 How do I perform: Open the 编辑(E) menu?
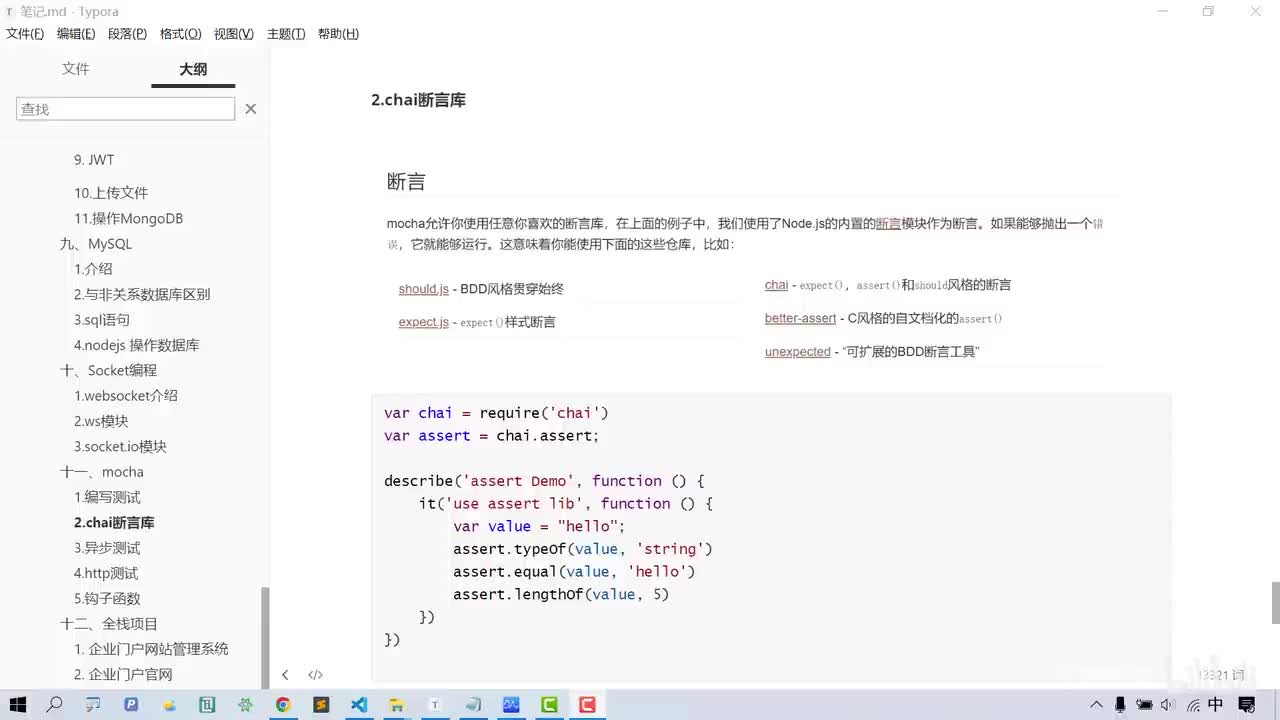(x=76, y=34)
